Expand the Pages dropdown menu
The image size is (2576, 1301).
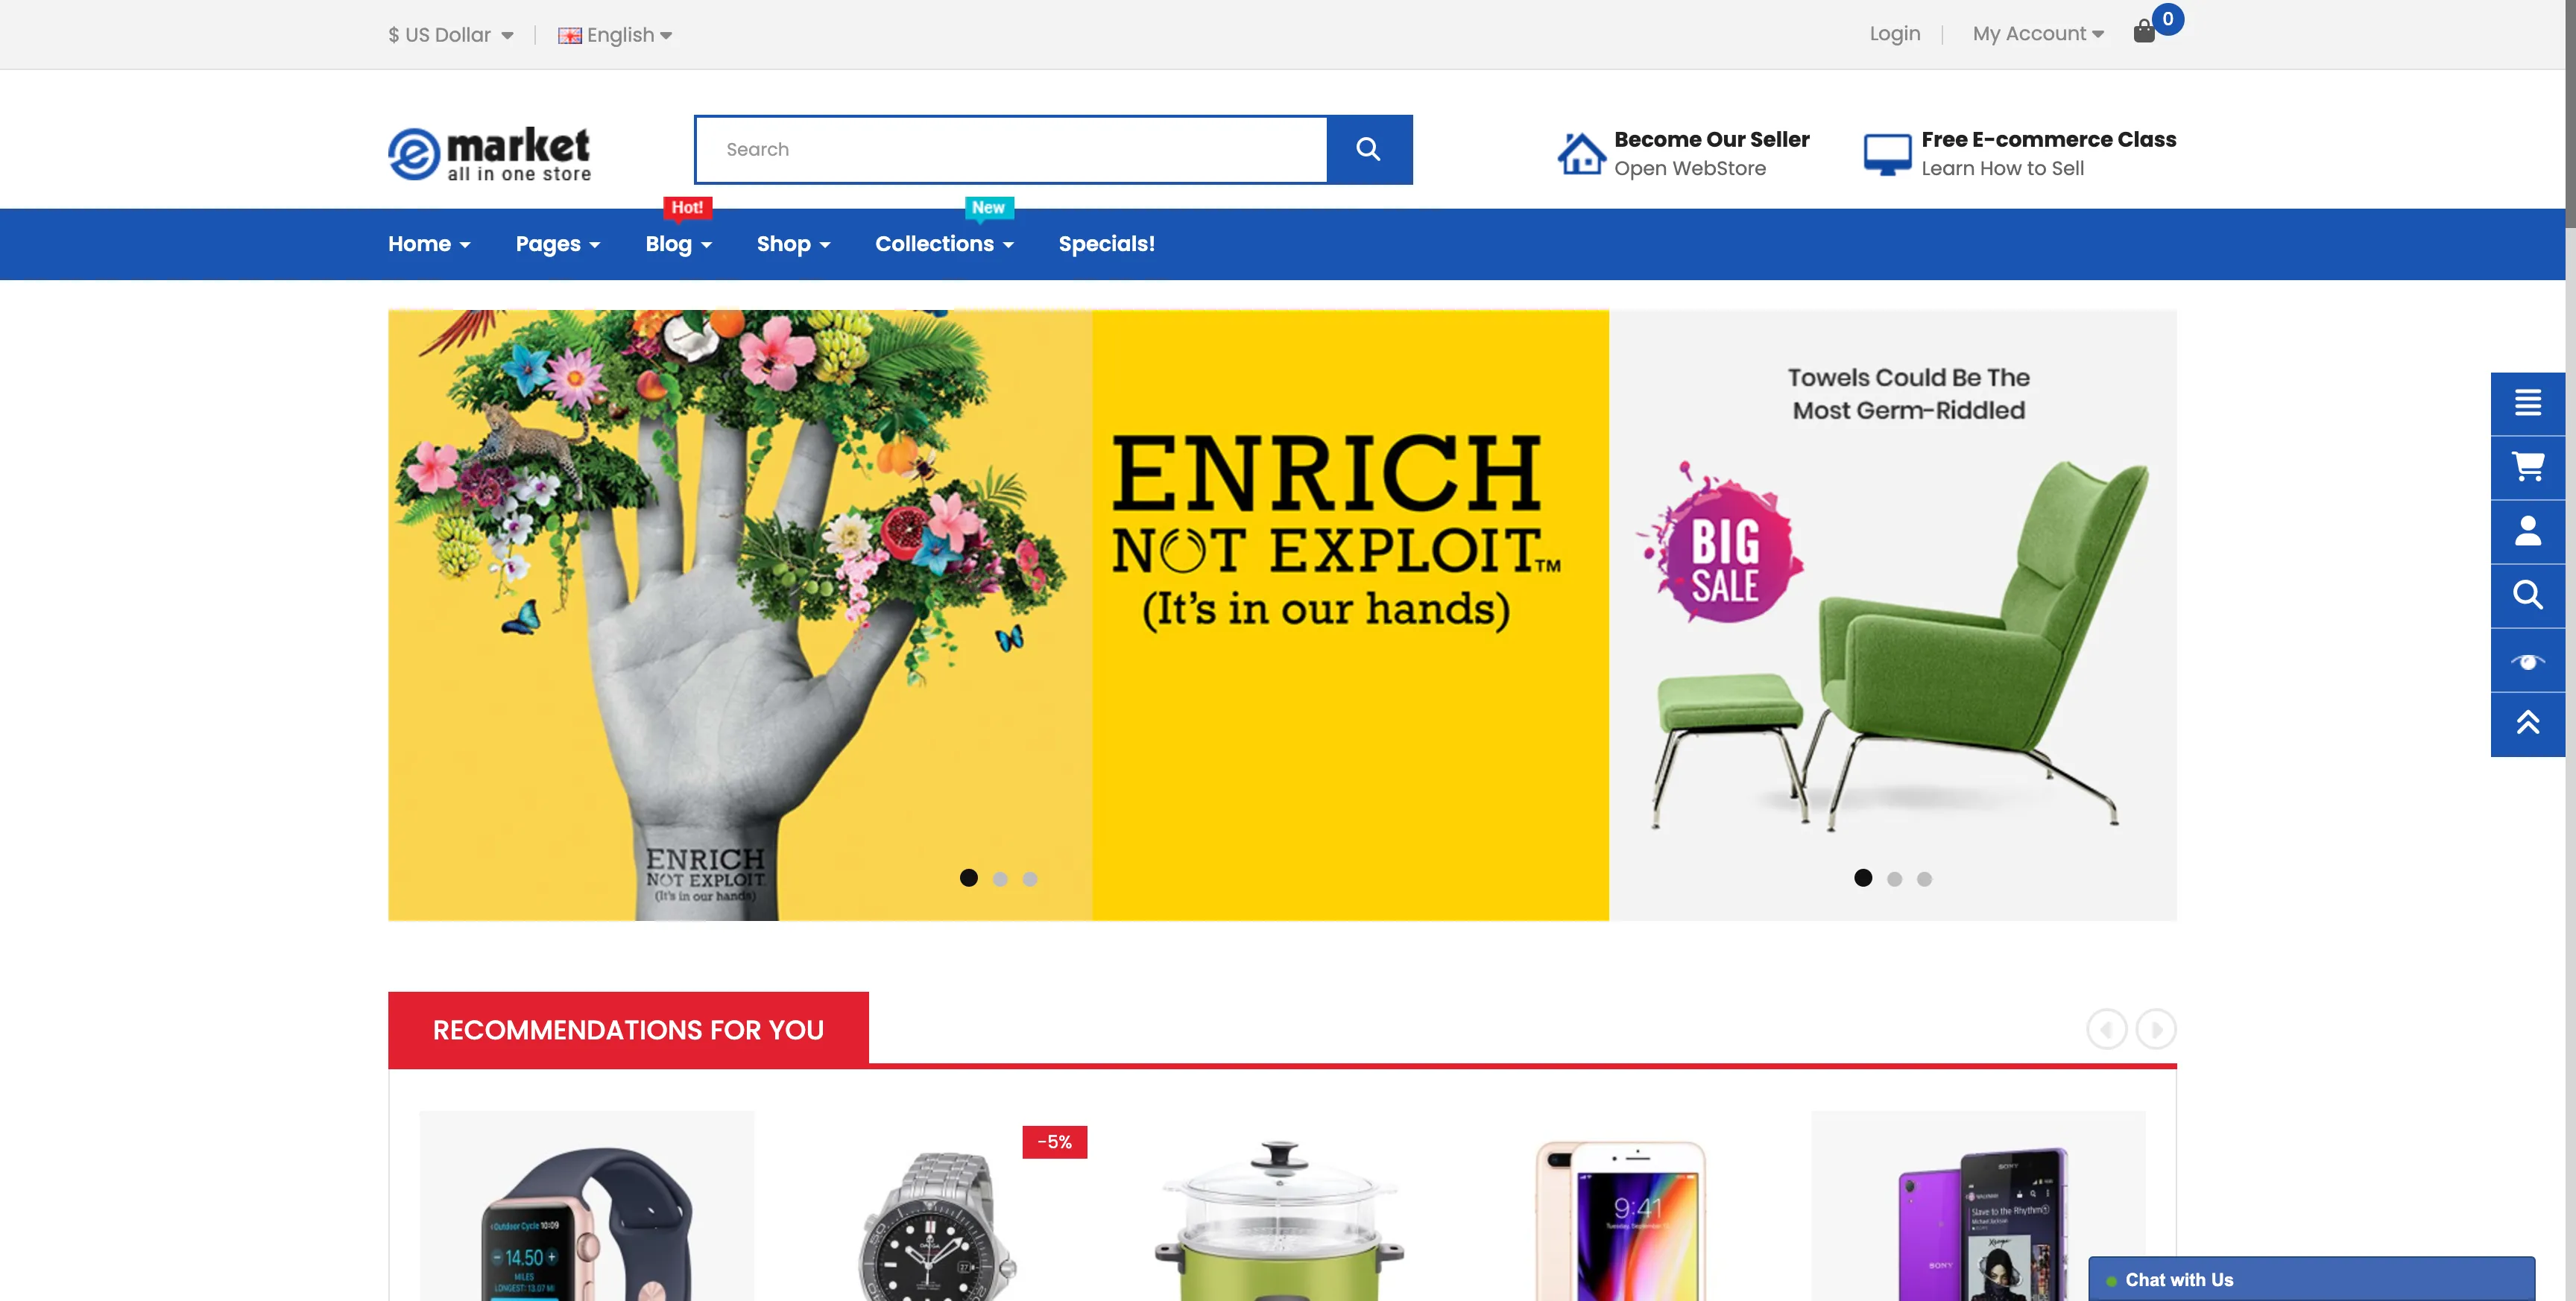tap(558, 244)
